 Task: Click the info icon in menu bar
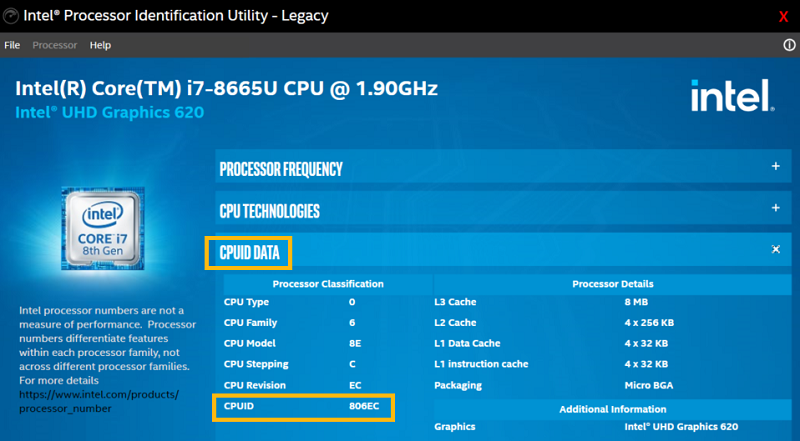pos(790,45)
